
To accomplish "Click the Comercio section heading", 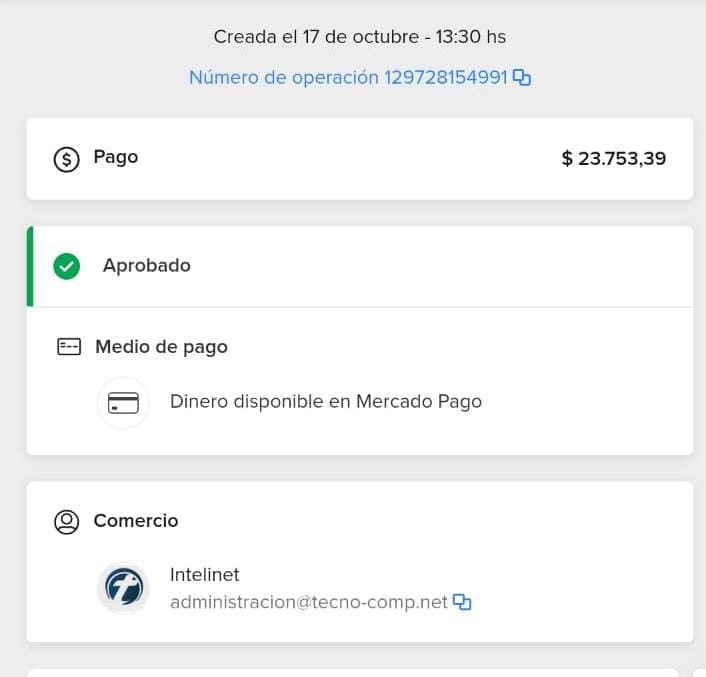I will click(x=135, y=521).
